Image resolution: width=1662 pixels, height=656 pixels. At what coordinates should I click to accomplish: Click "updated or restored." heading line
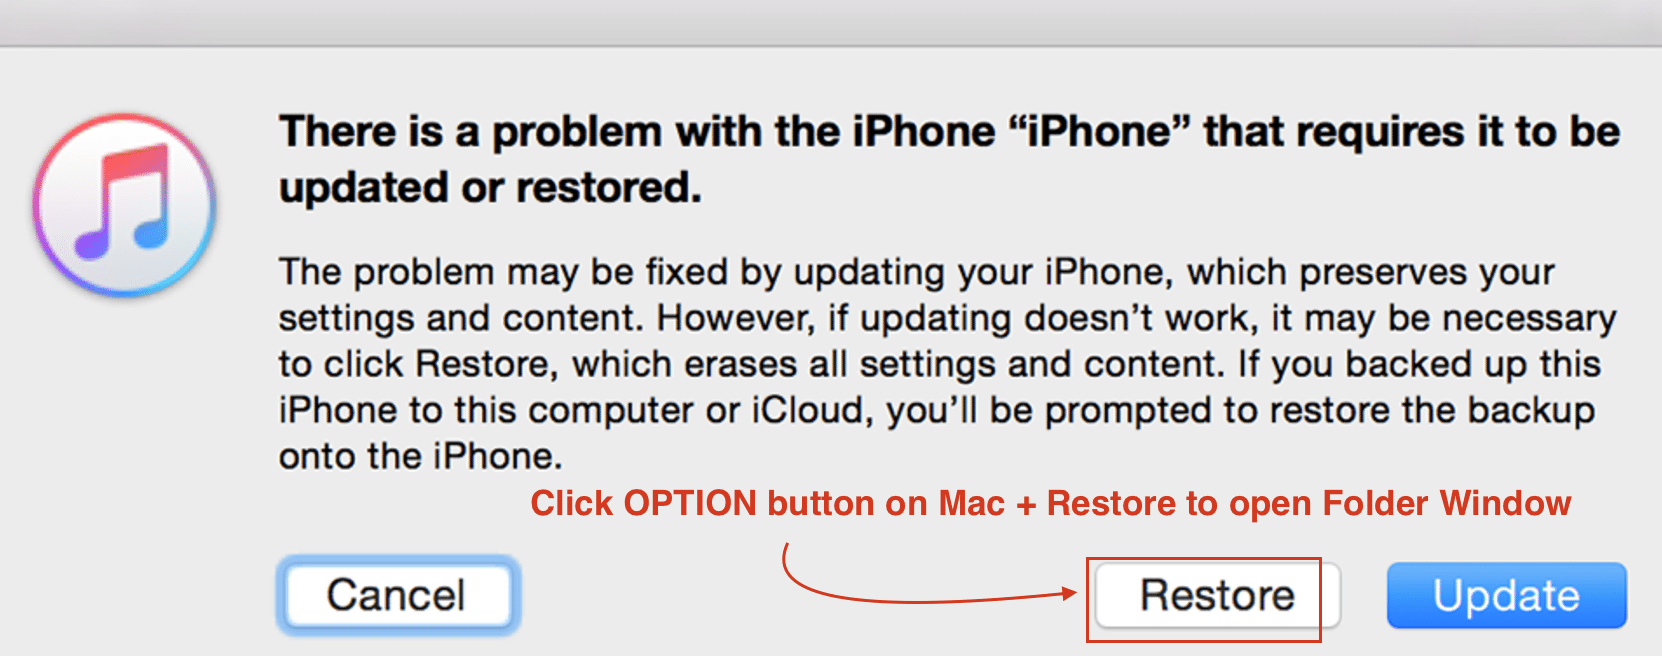[490, 188]
